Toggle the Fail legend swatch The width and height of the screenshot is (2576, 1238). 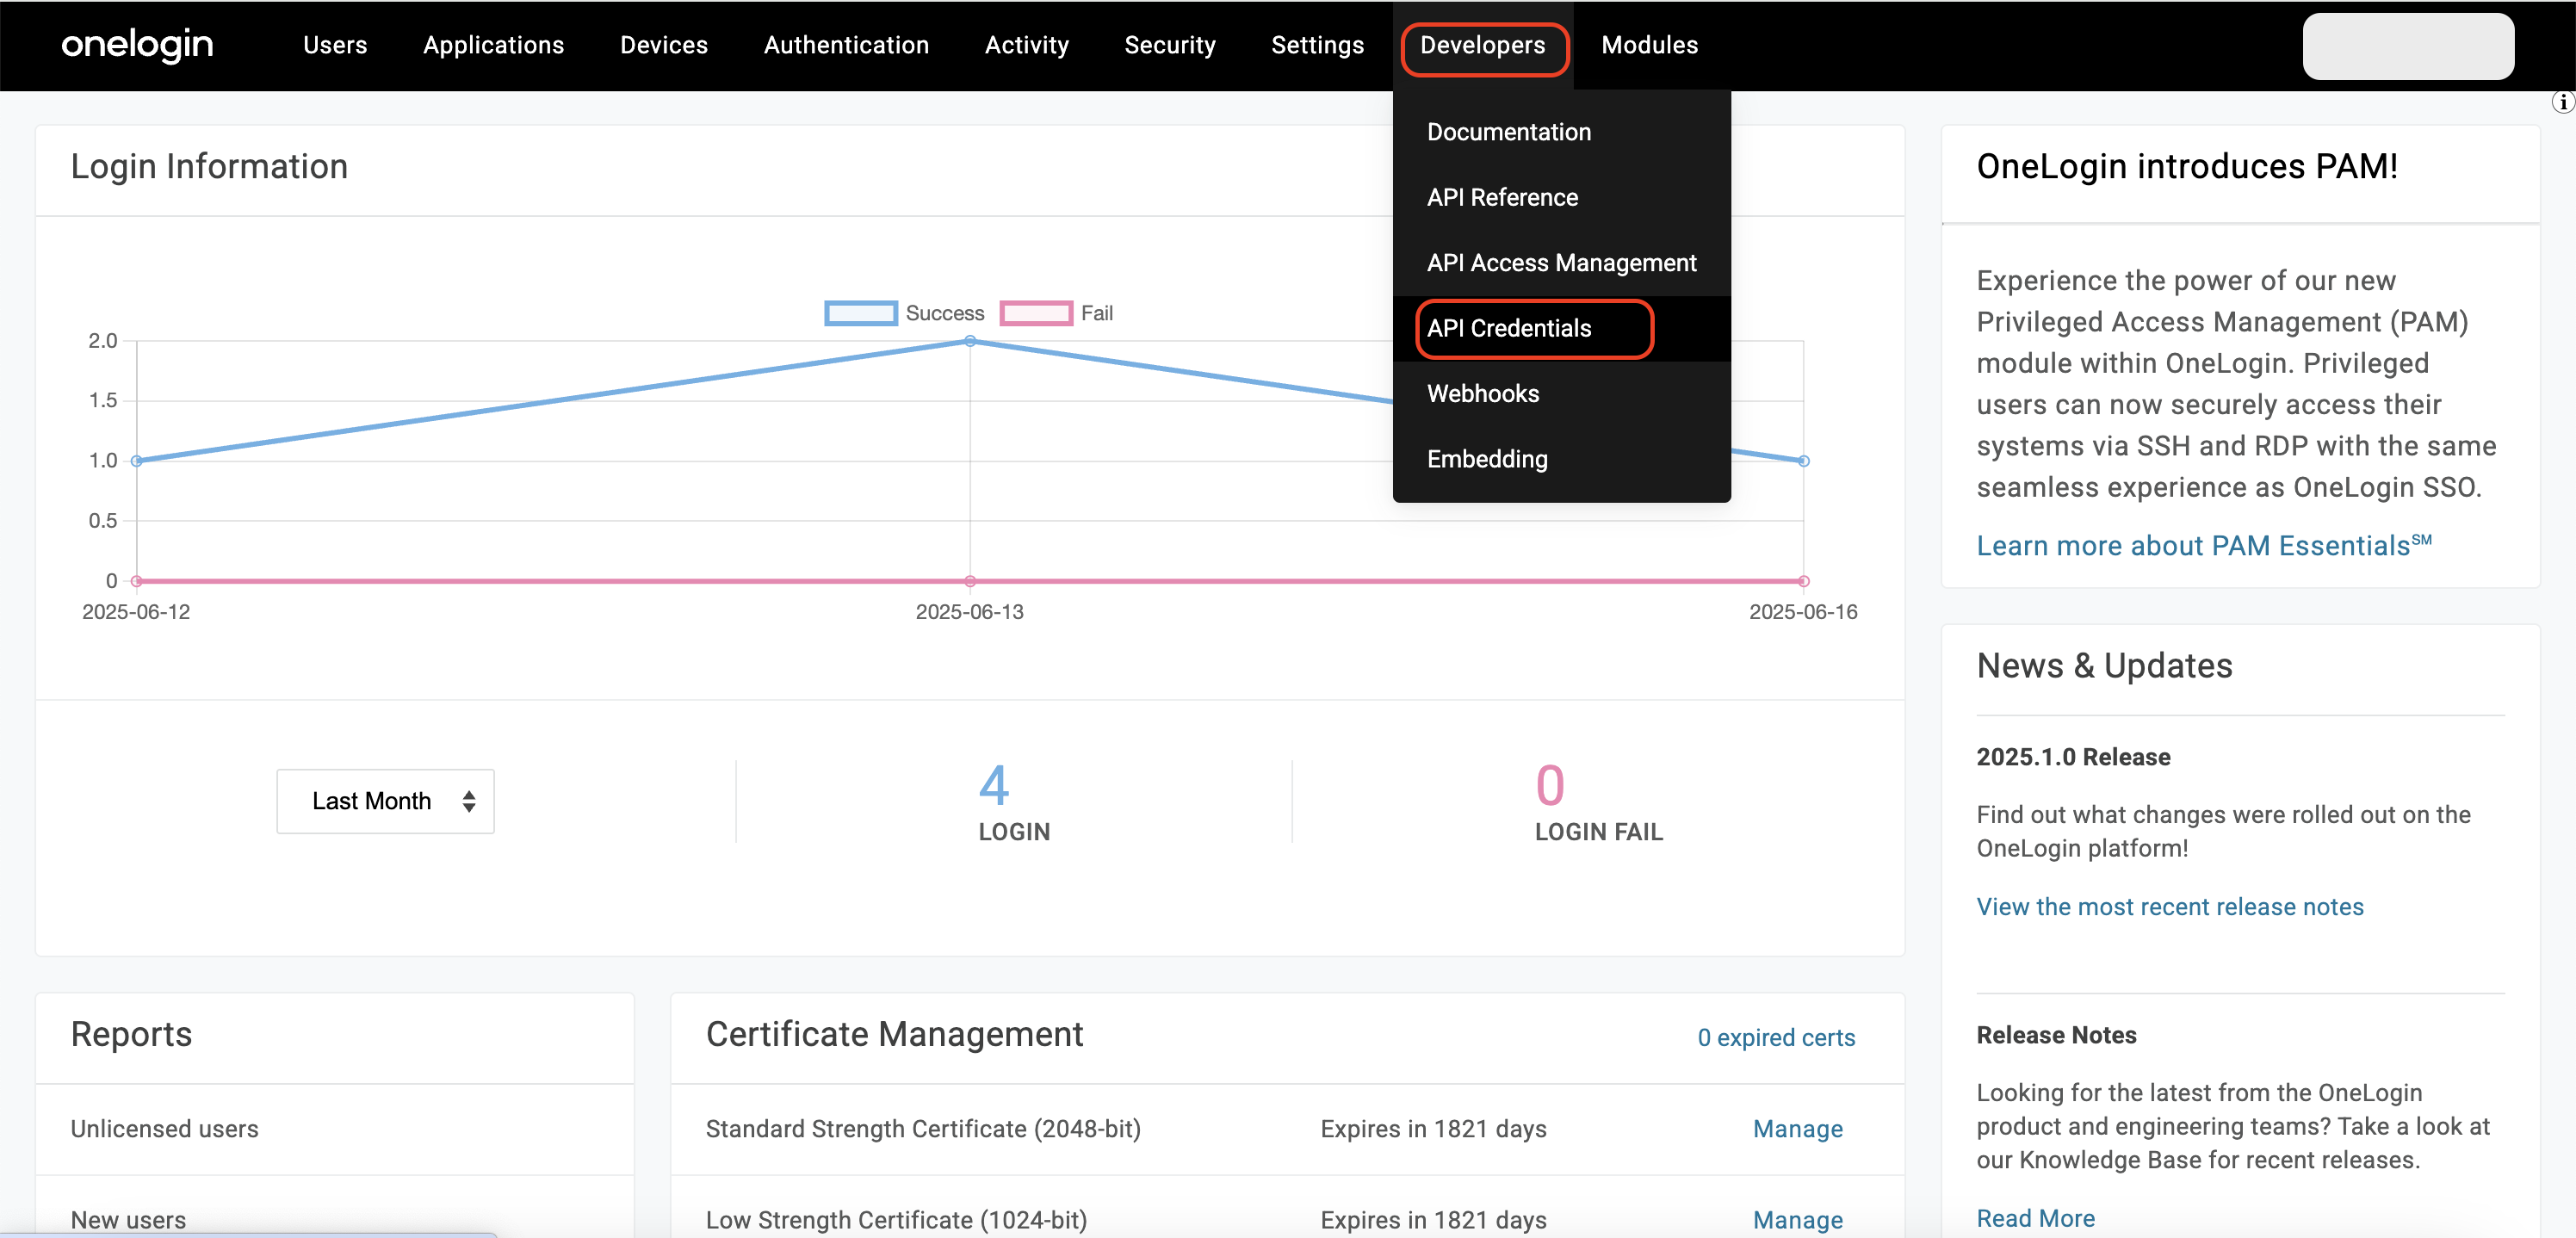(x=1036, y=313)
